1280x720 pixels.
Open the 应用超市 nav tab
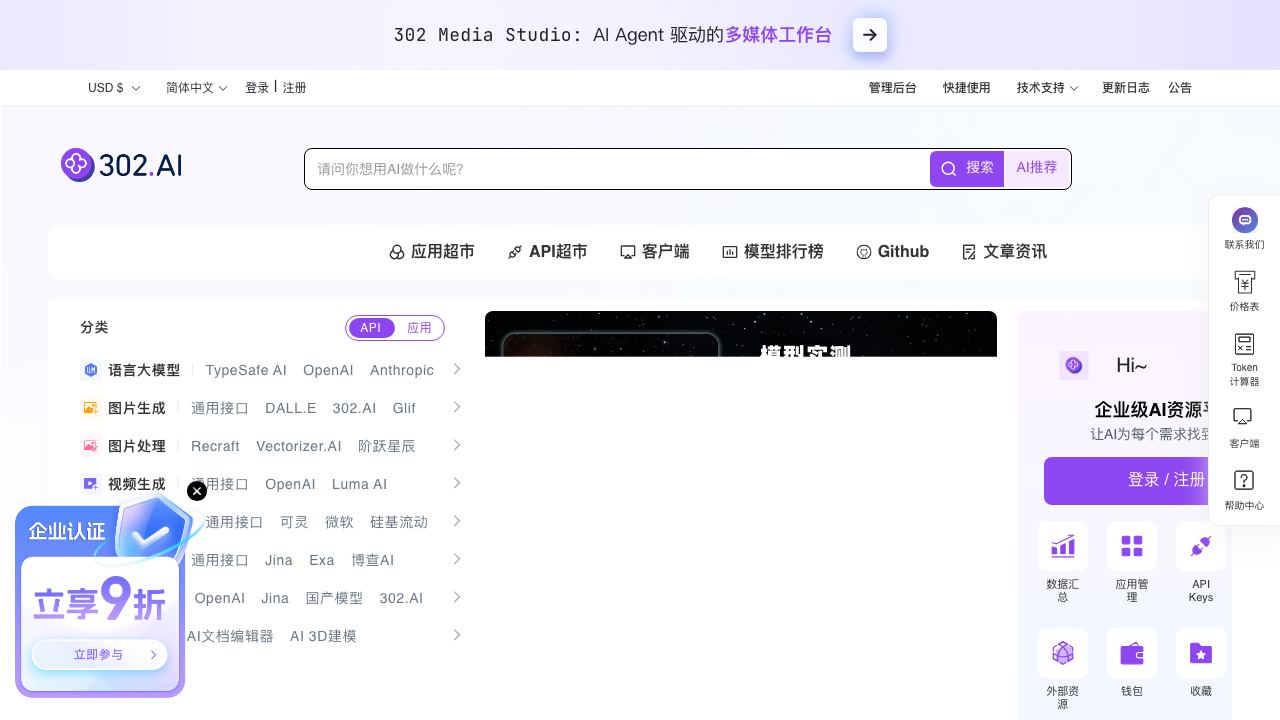[x=432, y=252]
